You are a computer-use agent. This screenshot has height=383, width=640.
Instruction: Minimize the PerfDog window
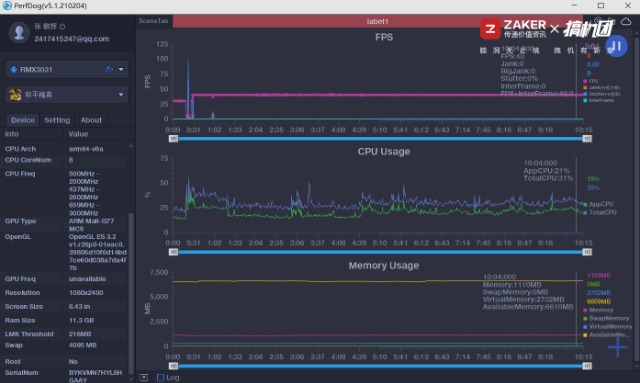[x=574, y=5]
